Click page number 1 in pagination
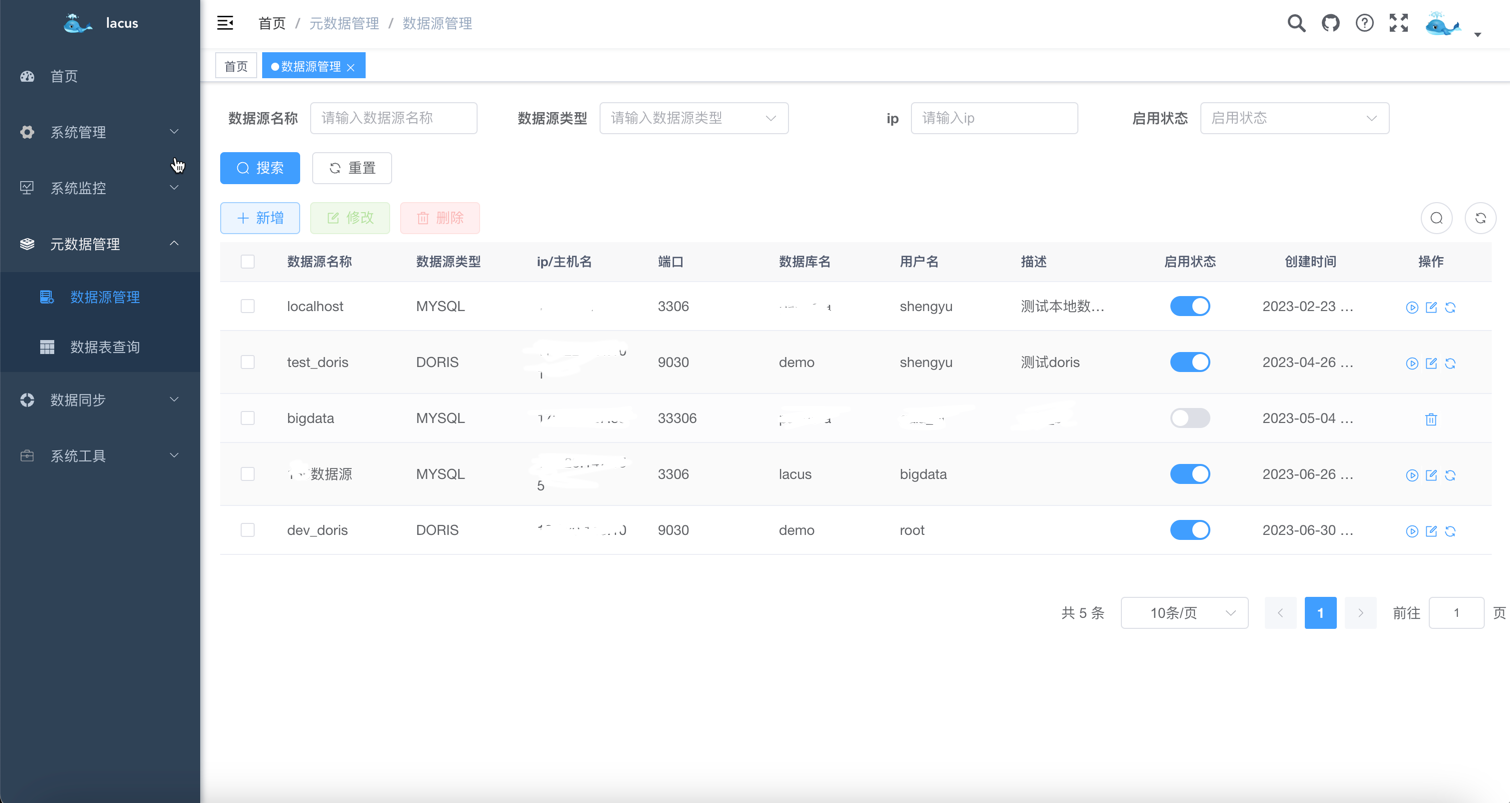Screen dimensions: 1510x803 pos(1320,613)
